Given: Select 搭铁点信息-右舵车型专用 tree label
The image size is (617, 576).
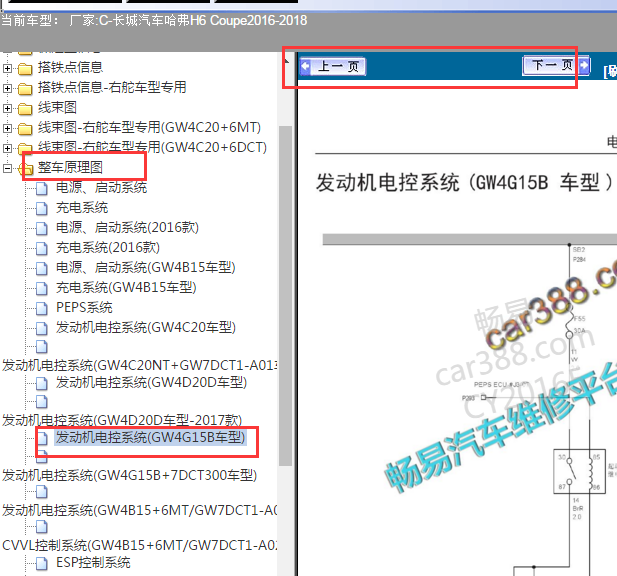Looking at the screenshot, I should [x=112, y=87].
